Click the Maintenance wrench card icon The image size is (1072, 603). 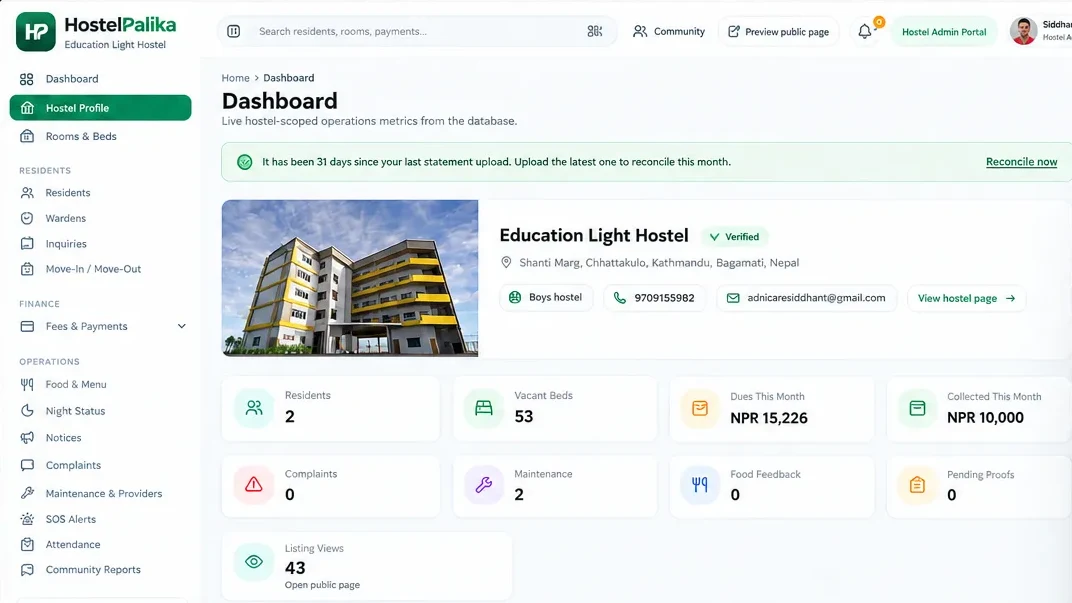click(x=483, y=485)
